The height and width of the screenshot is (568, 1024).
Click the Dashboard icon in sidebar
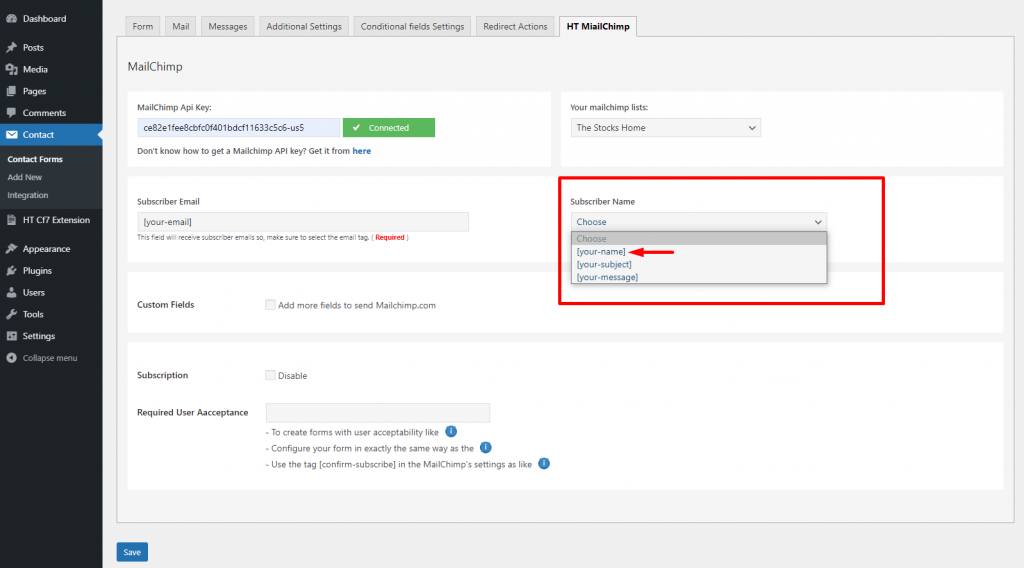[x=11, y=19]
